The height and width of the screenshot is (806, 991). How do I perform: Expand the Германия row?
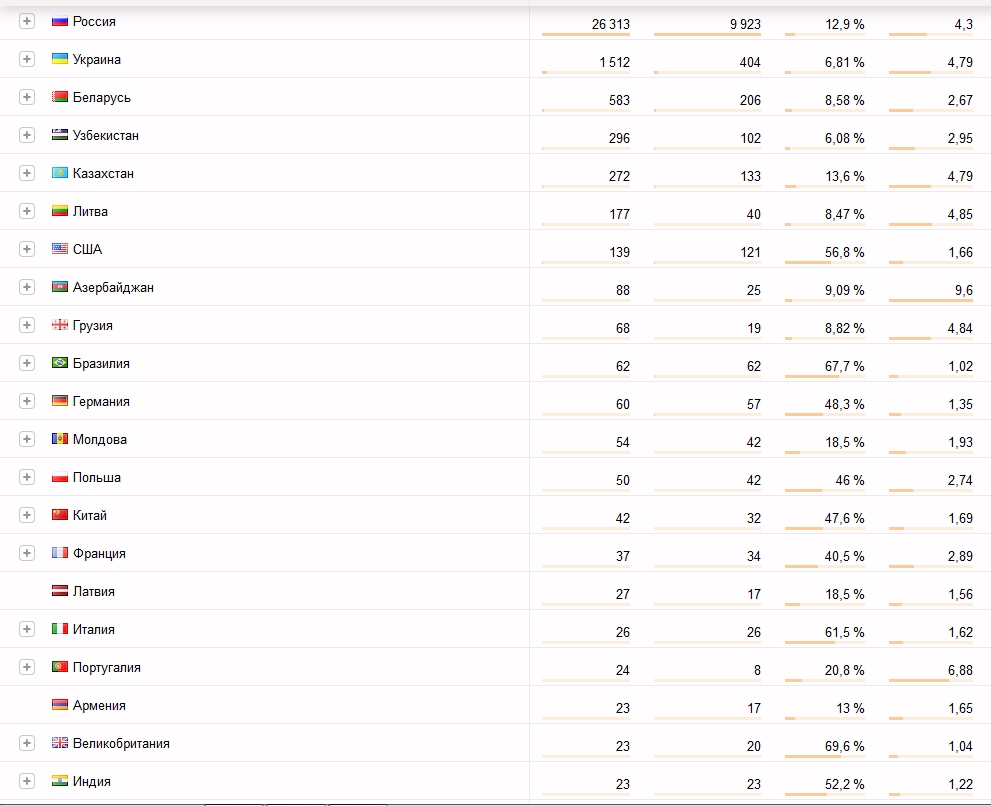[27, 401]
